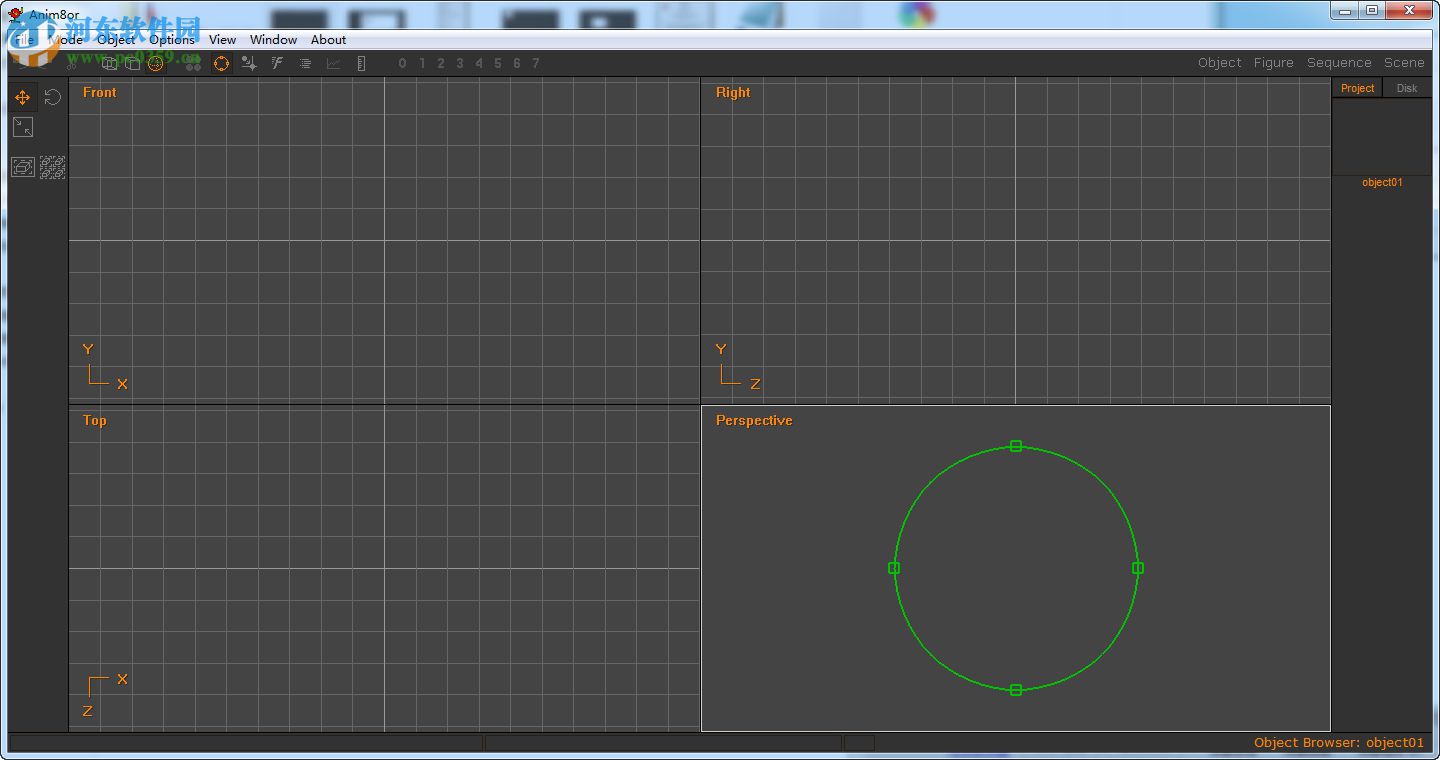Image resolution: width=1440 pixels, height=760 pixels.
Task: Switch to Figure editor mode
Action: 1273,62
